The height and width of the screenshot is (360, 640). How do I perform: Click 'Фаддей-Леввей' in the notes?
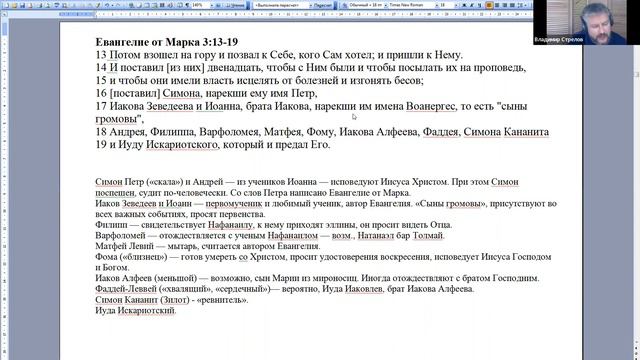point(126,289)
